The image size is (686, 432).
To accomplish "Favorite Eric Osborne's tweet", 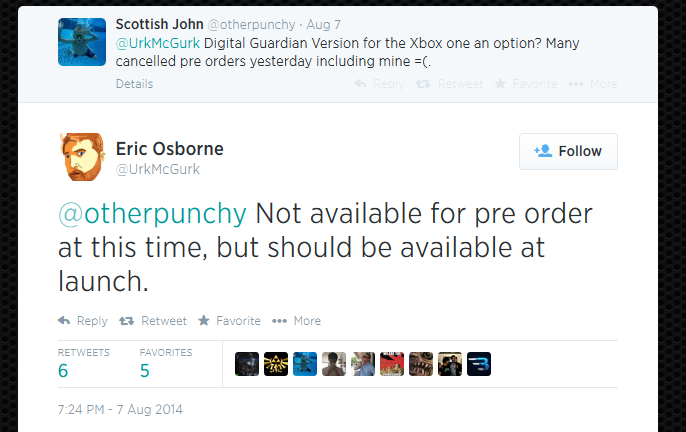I will click(x=229, y=321).
